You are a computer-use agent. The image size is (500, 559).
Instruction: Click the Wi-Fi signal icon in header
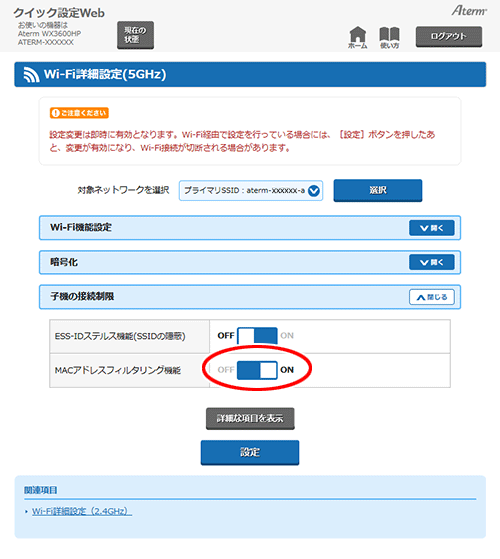pos(31,75)
